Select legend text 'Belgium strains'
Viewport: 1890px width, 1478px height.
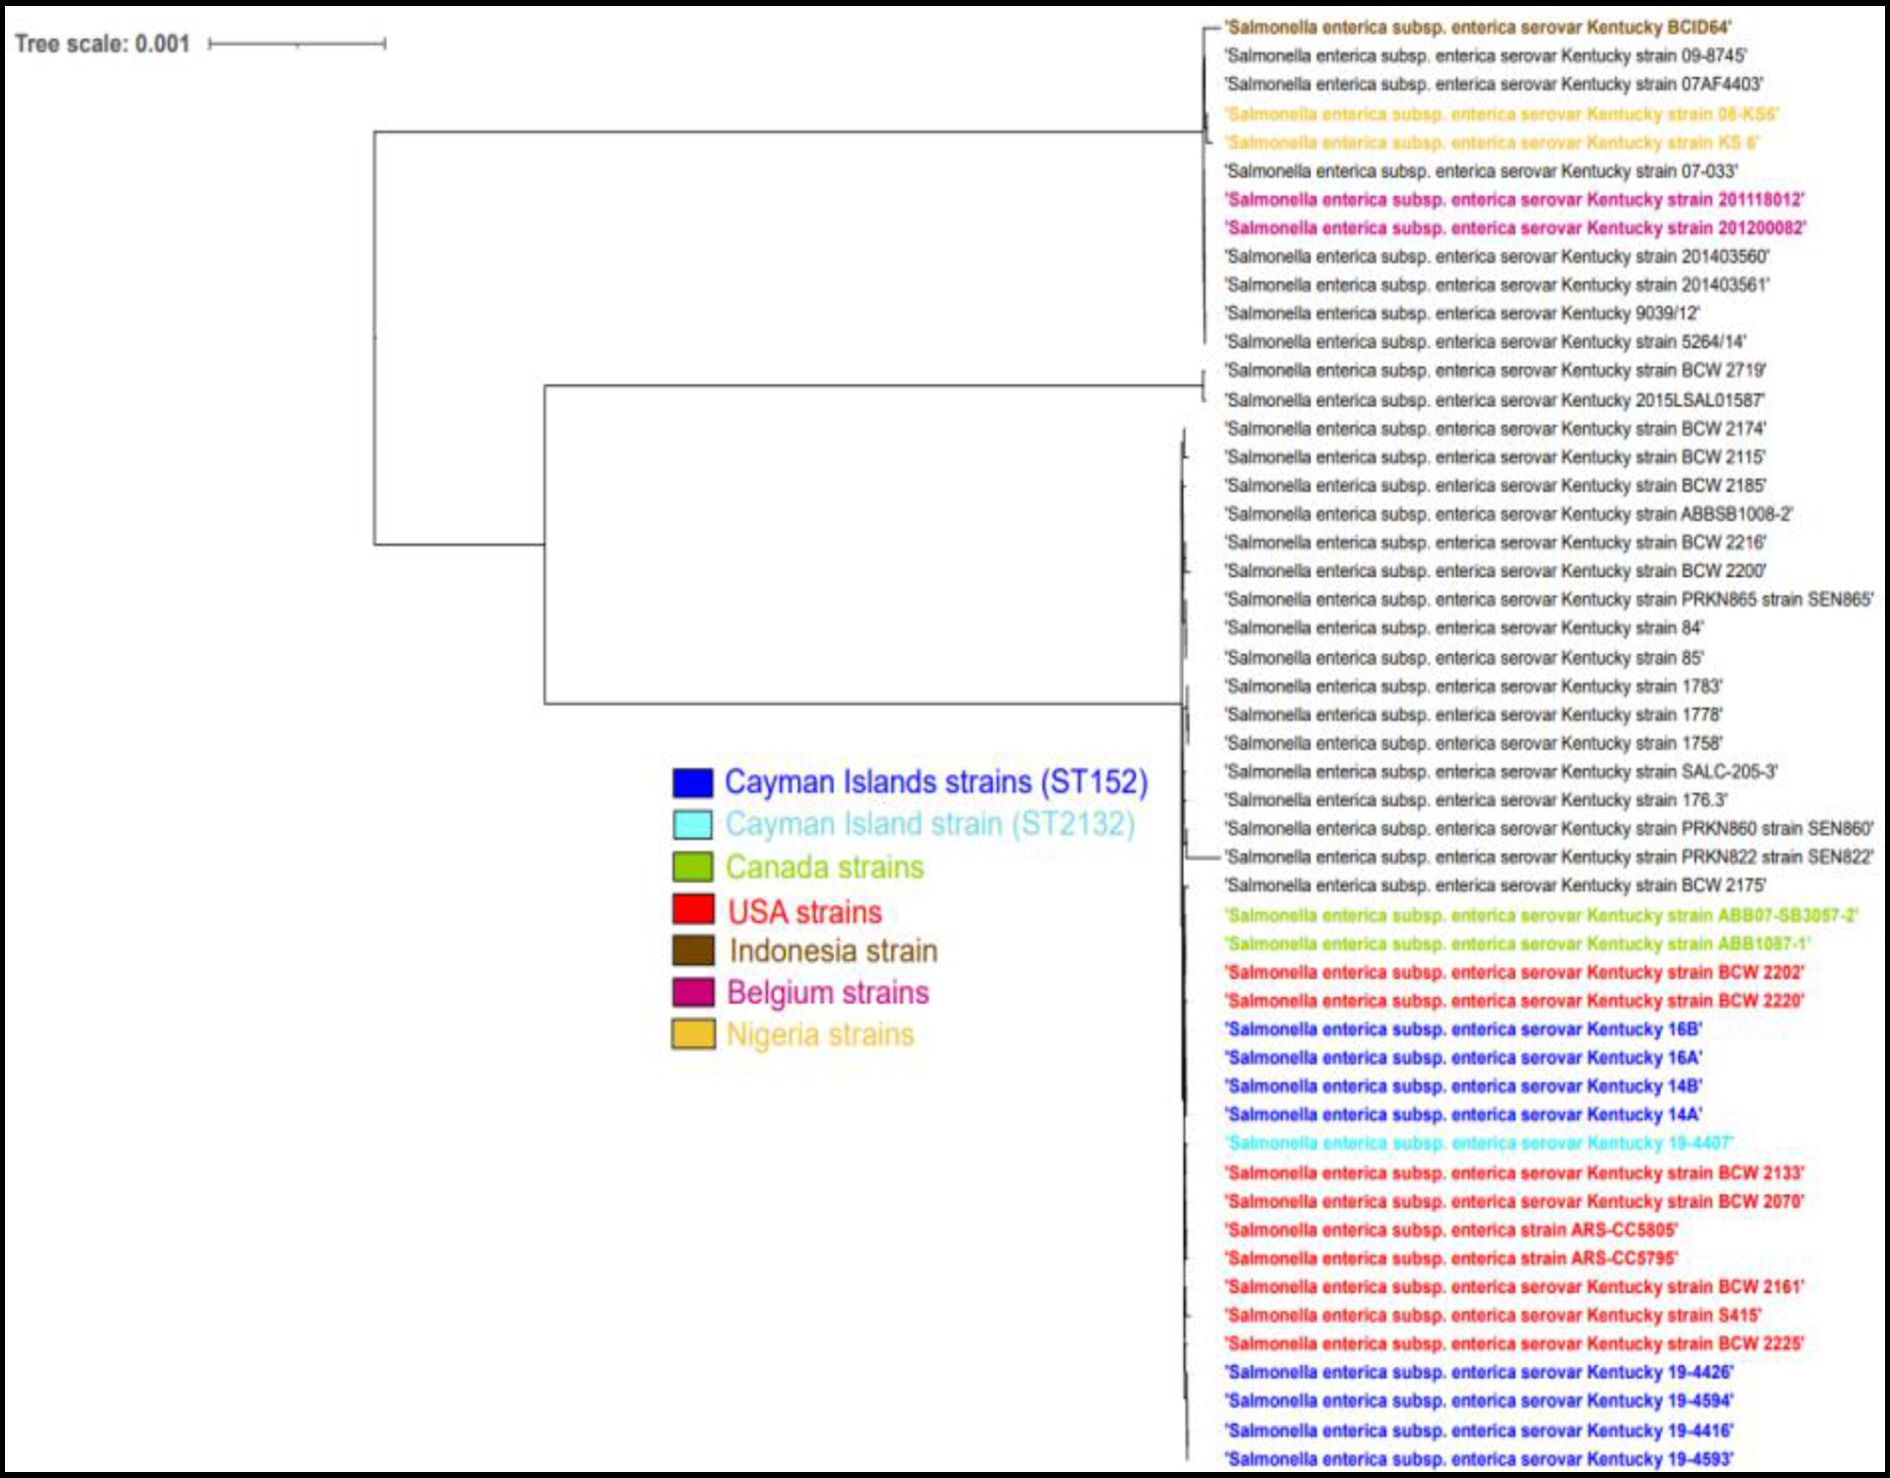tap(828, 992)
